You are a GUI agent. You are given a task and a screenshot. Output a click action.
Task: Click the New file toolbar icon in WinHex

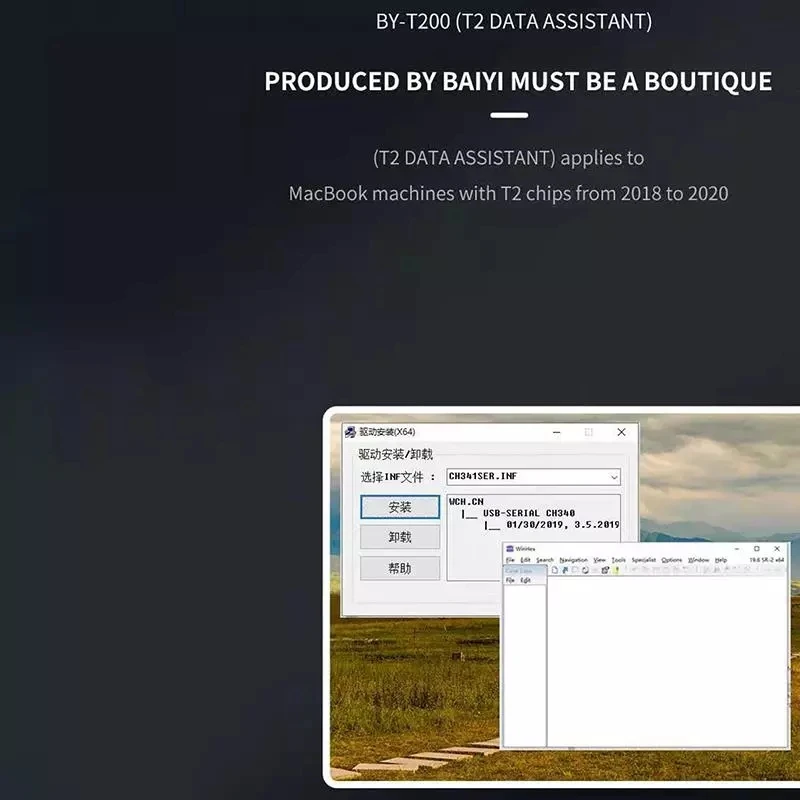555,570
